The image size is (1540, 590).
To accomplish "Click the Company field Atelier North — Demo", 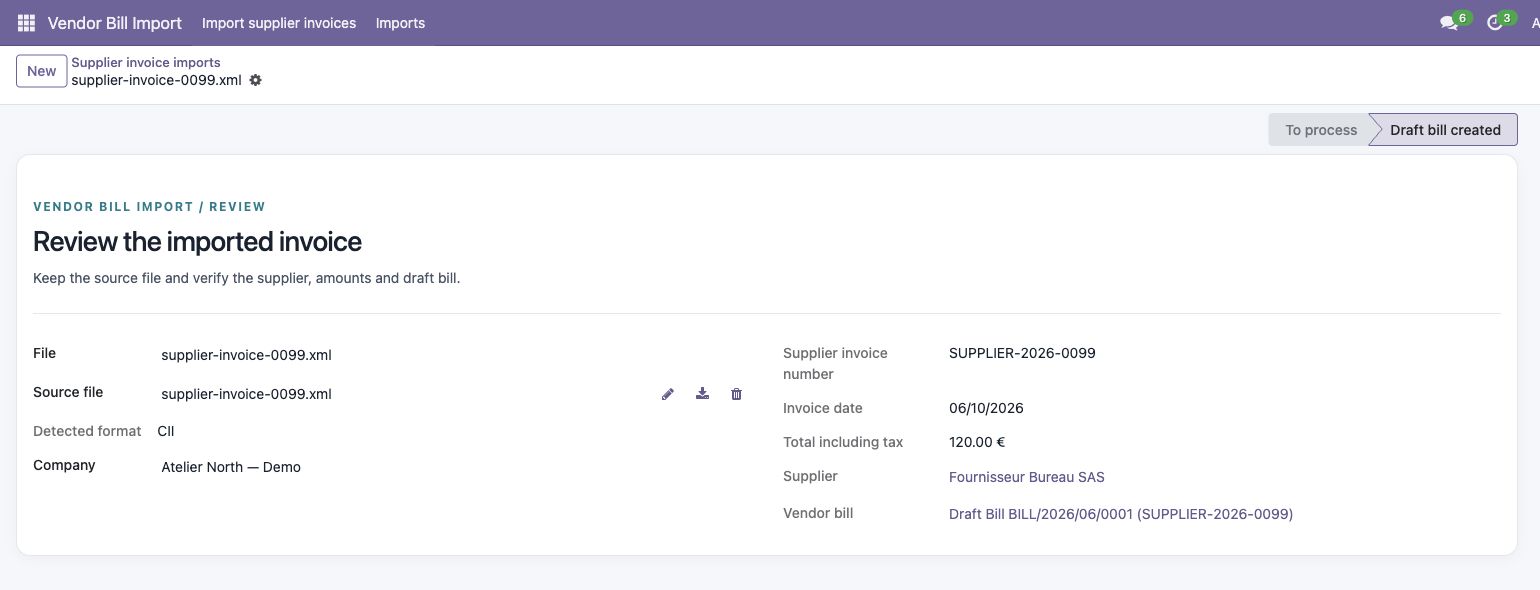I will pyautogui.click(x=231, y=467).
